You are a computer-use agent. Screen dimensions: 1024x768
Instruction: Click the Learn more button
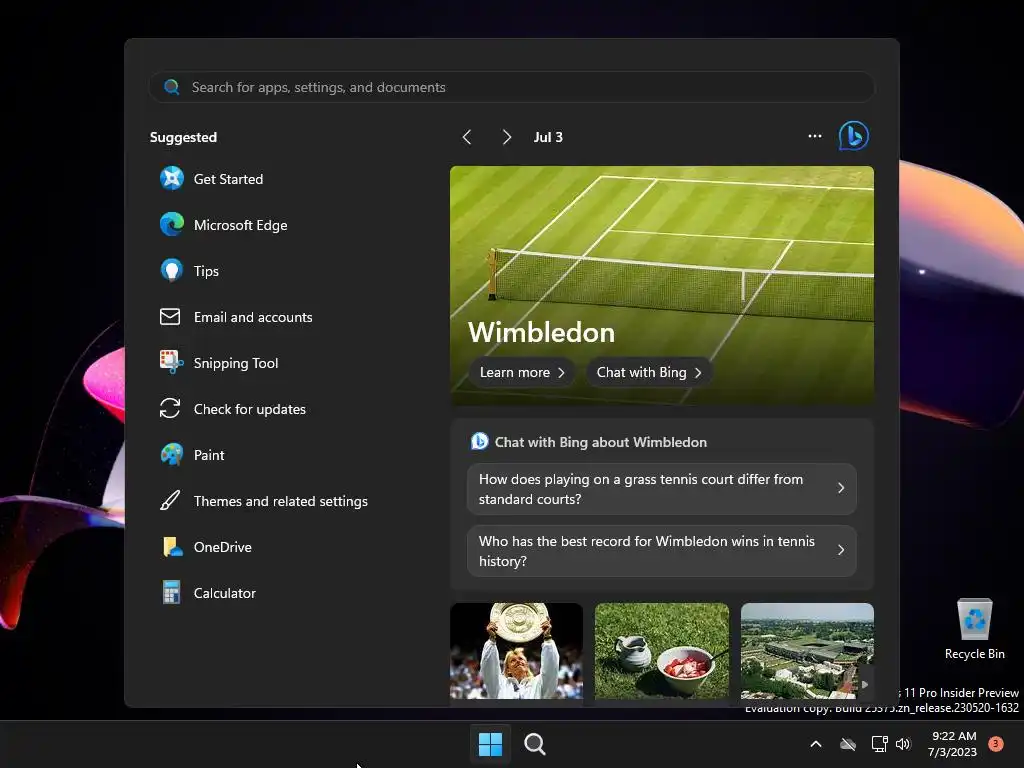coord(522,372)
